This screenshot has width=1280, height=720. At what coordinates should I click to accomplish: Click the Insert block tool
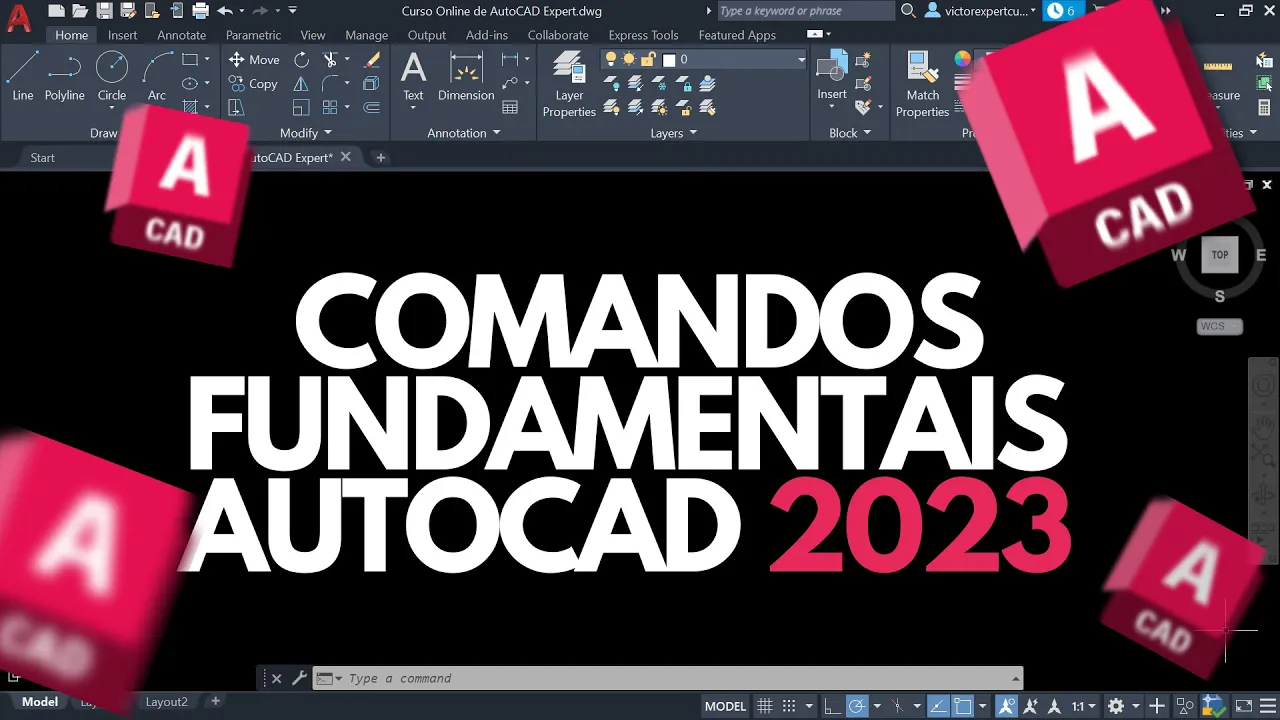[x=832, y=77]
